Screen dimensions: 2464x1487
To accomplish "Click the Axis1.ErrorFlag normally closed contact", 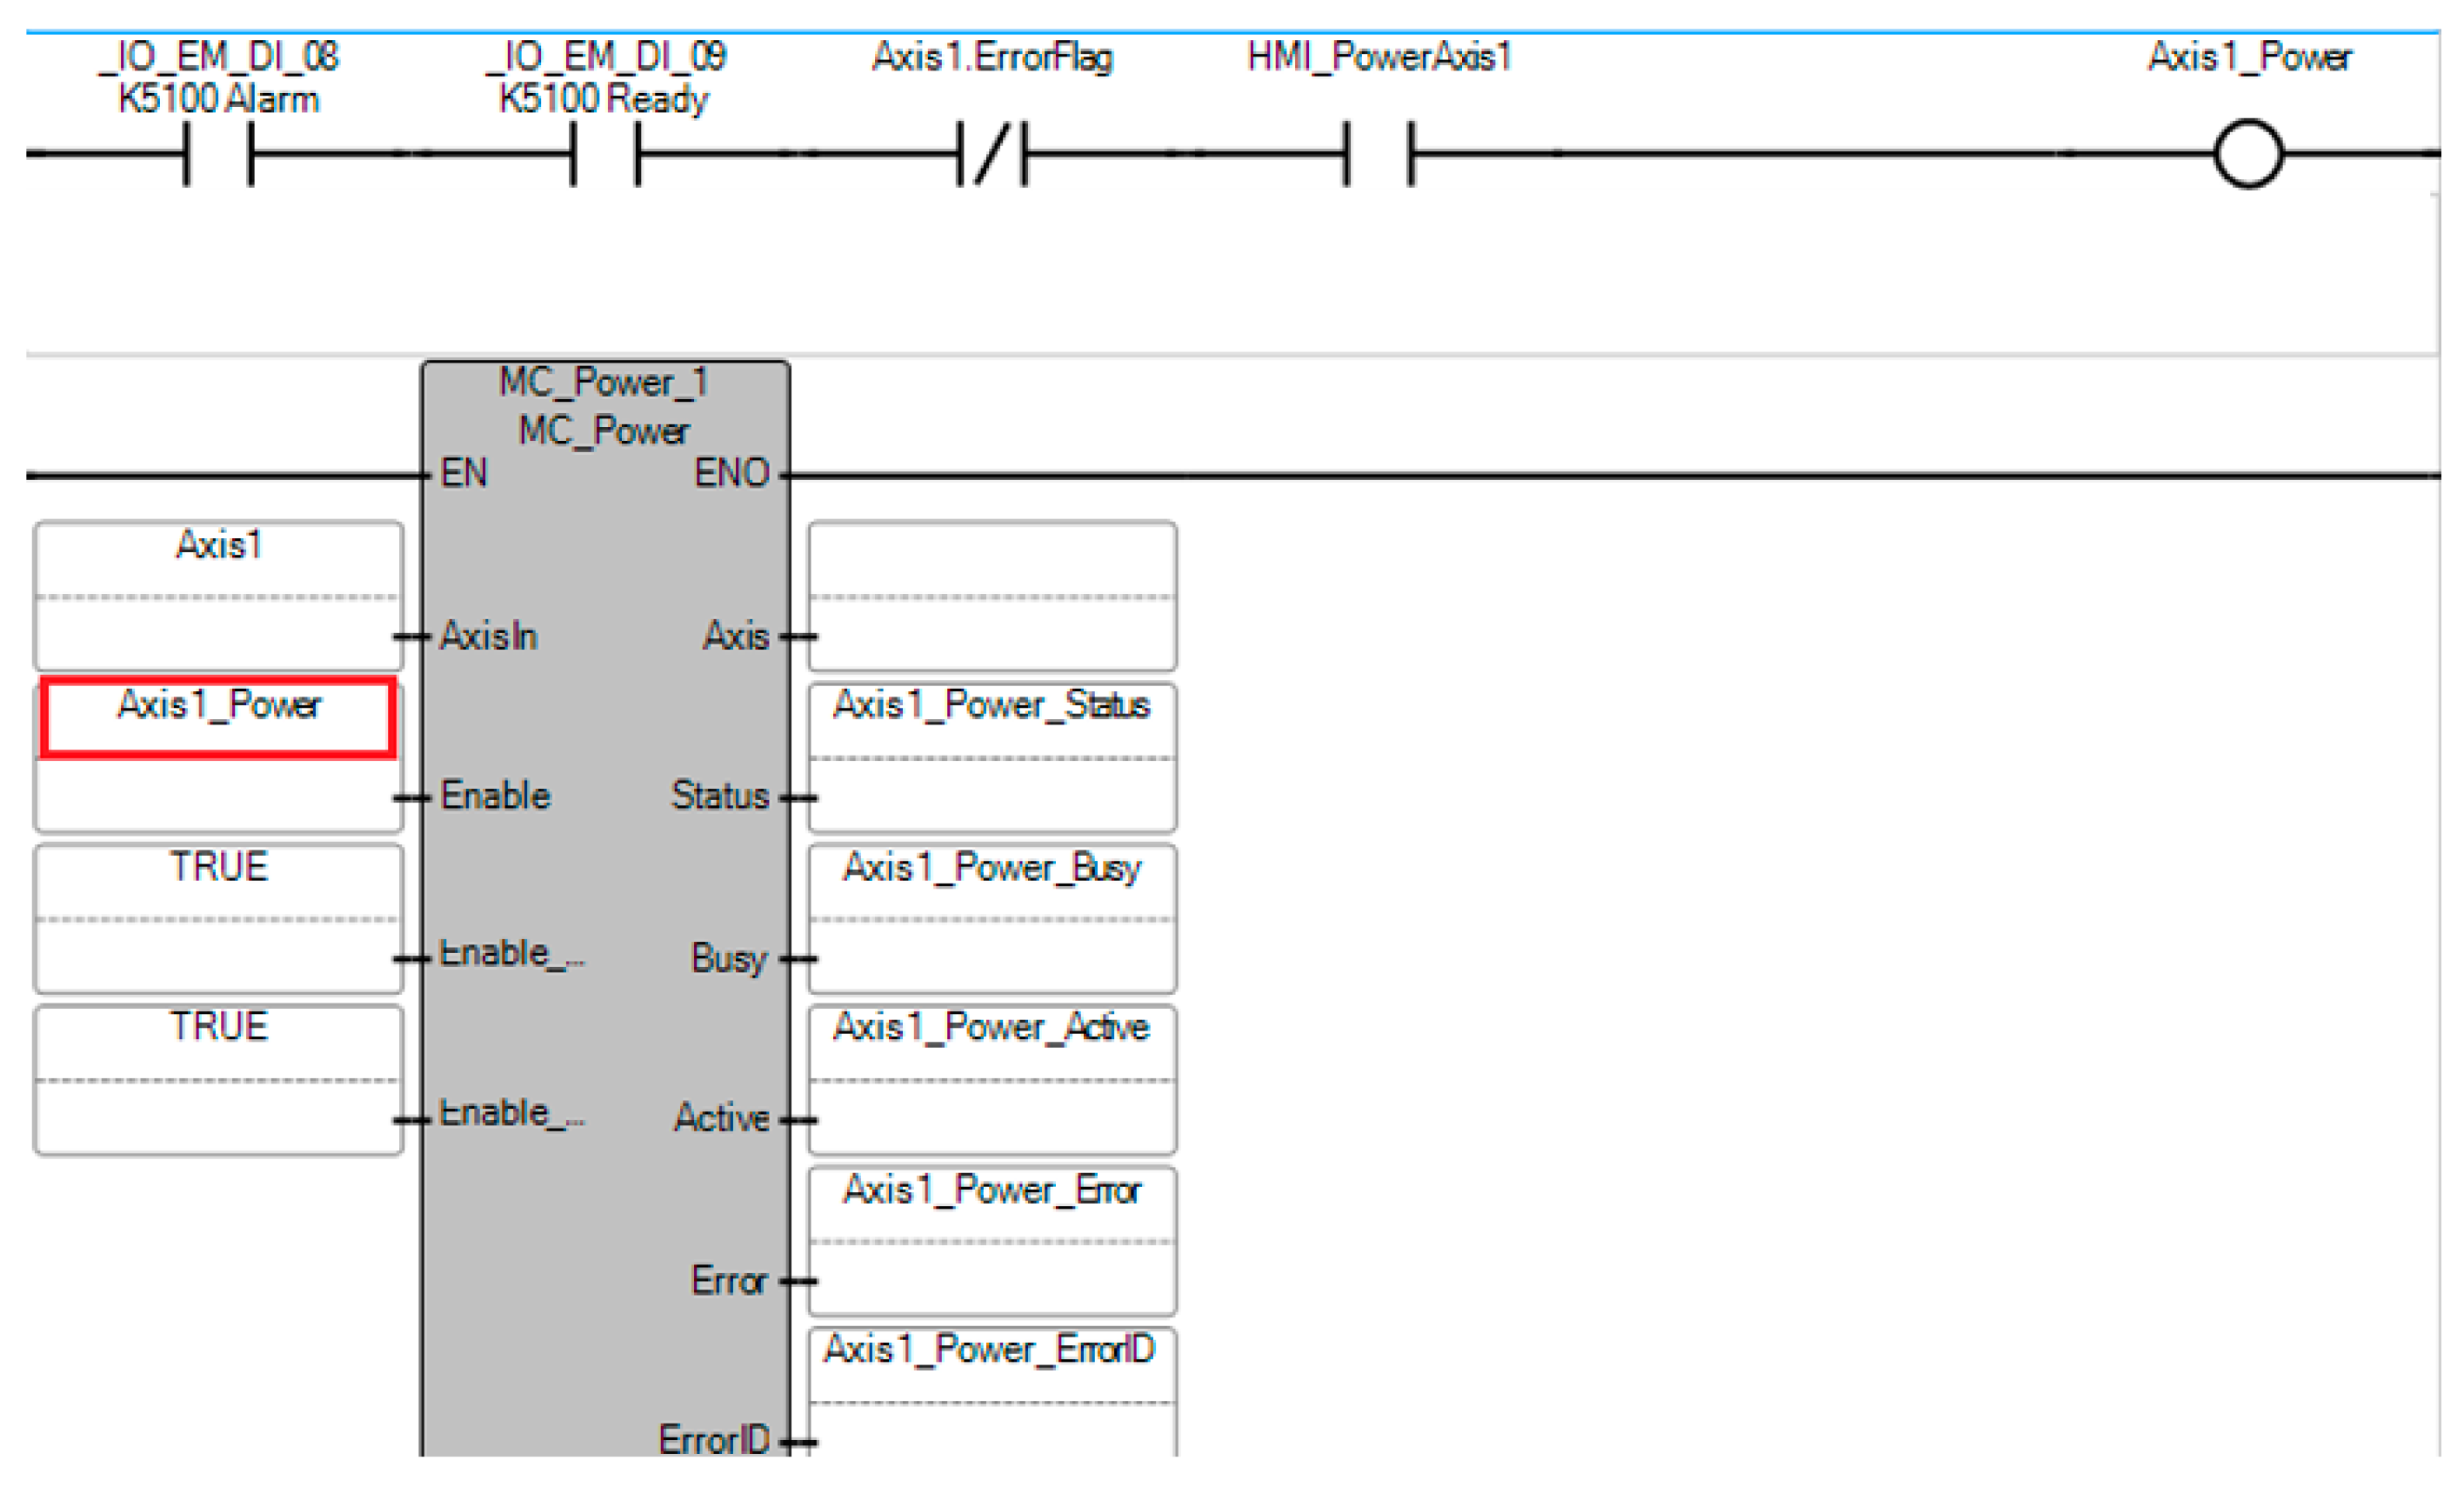I will [991, 153].
